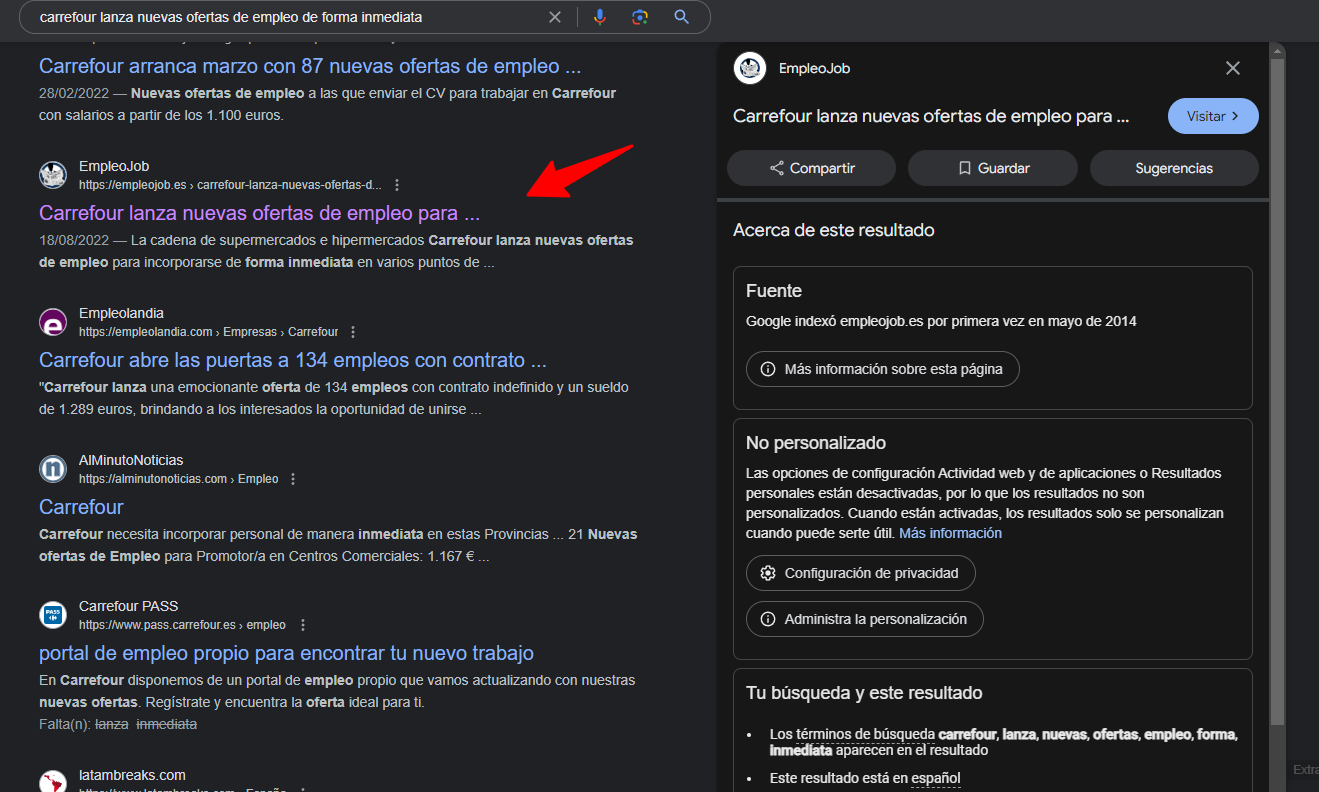Click the www.pass.carrefour.es URL breadcrumb
This screenshot has width=1319, height=792.
click(x=182, y=625)
